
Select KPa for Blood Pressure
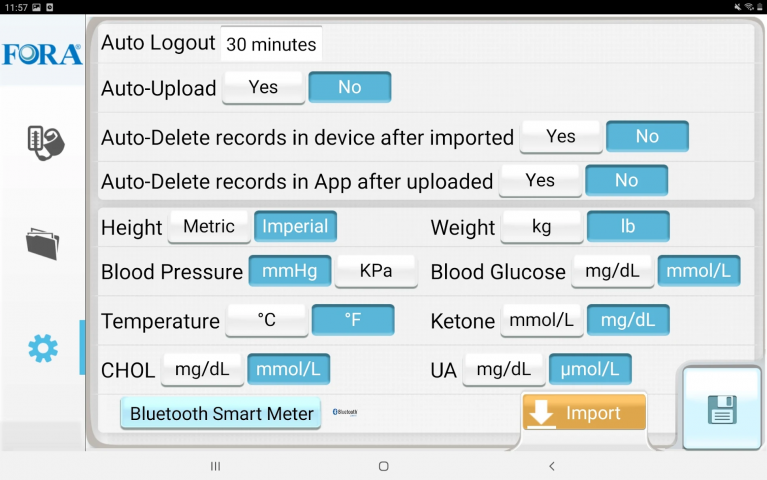tap(376, 271)
